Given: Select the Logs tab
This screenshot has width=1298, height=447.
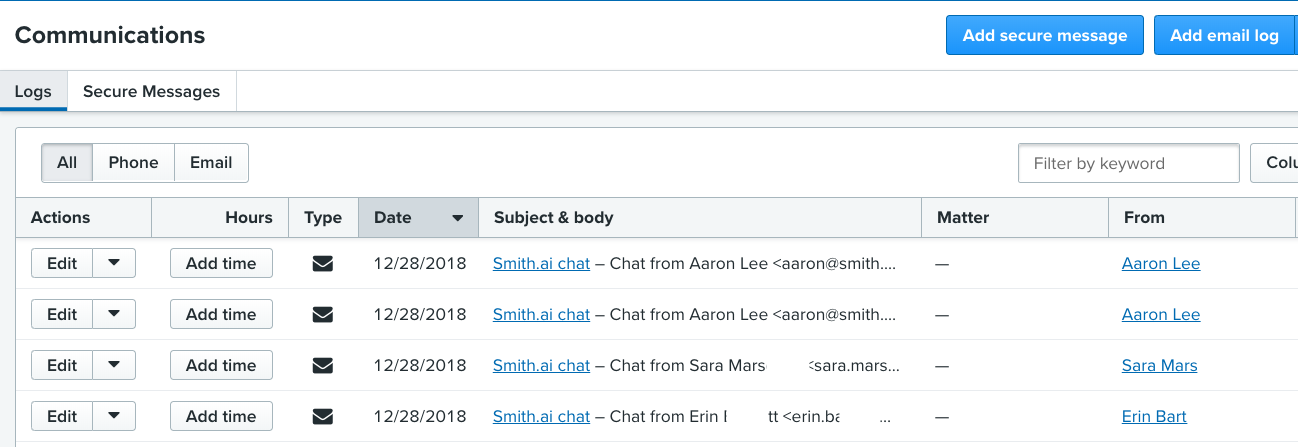Looking at the screenshot, I should point(33,92).
